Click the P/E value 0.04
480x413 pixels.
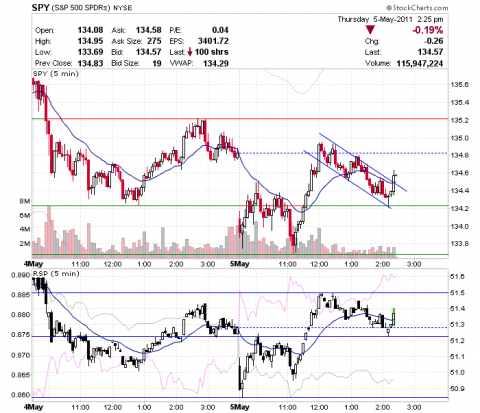[220, 30]
